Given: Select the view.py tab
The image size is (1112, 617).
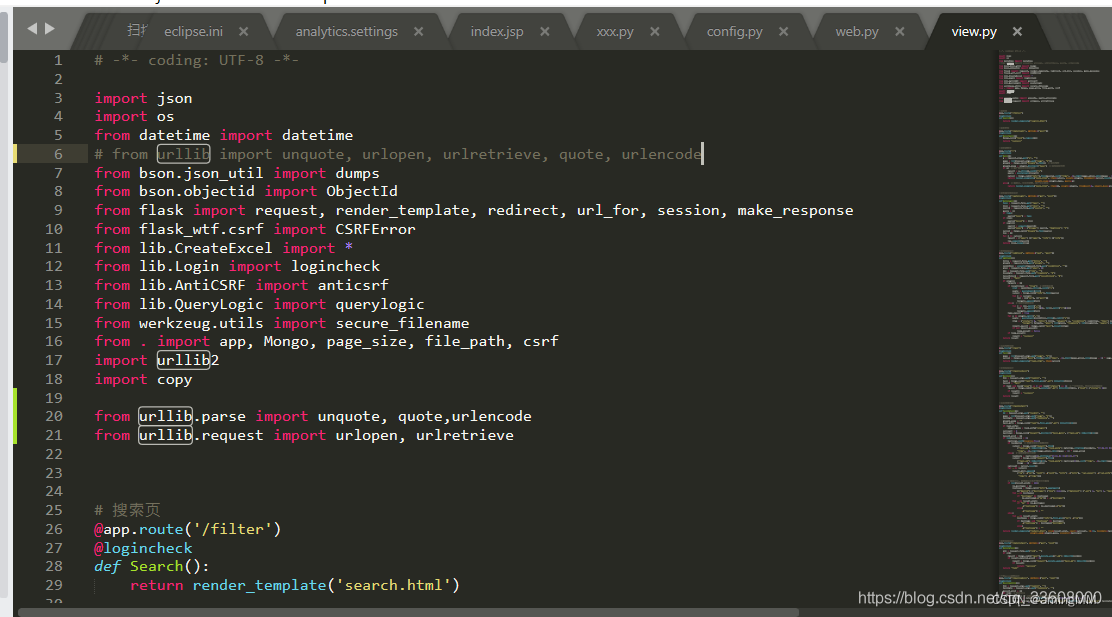Looking at the screenshot, I should [x=974, y=31].
